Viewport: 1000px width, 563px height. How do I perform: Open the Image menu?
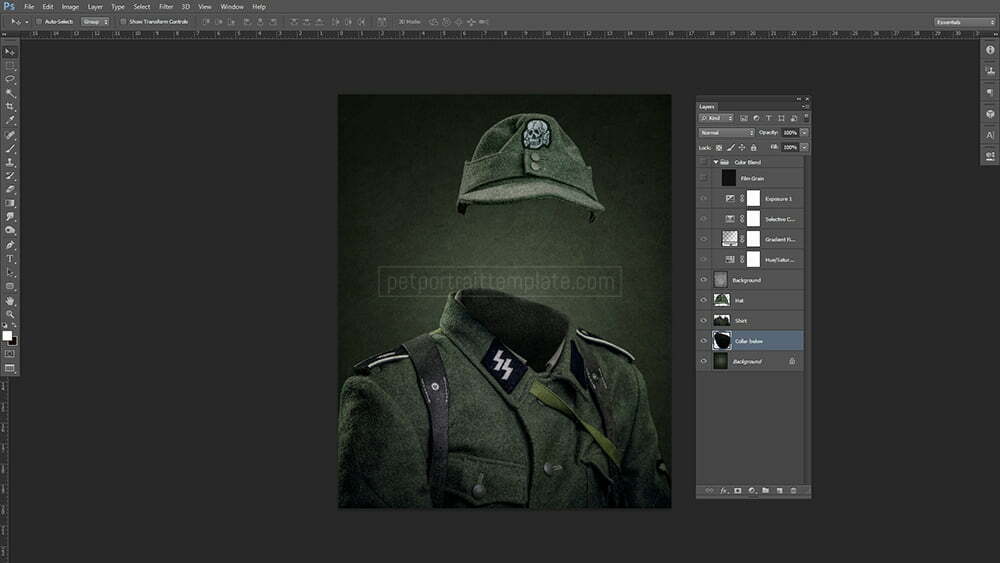point(70,6)
